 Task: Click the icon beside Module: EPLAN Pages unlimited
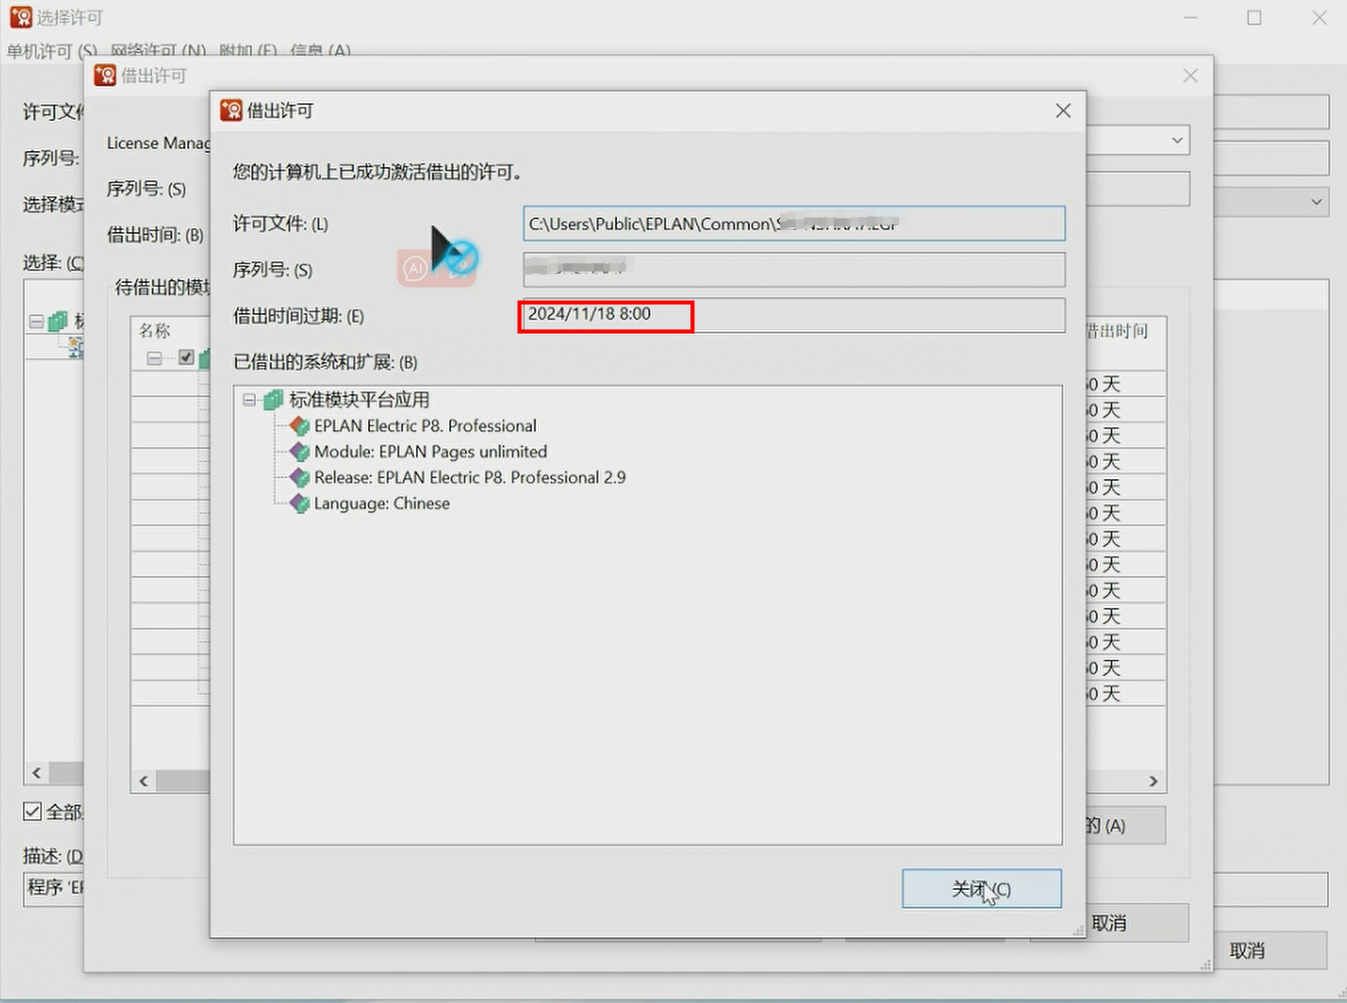[299, 452]
